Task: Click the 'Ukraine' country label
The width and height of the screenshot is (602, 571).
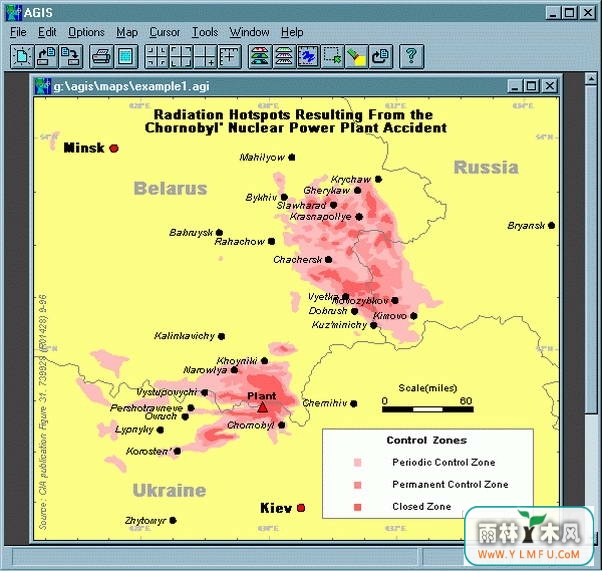Action: (169, 490)
